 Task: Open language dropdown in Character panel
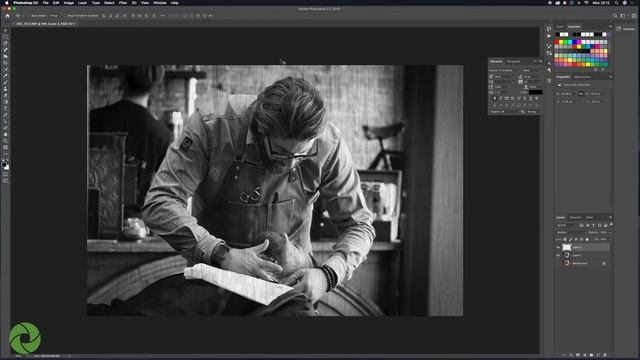504,111
